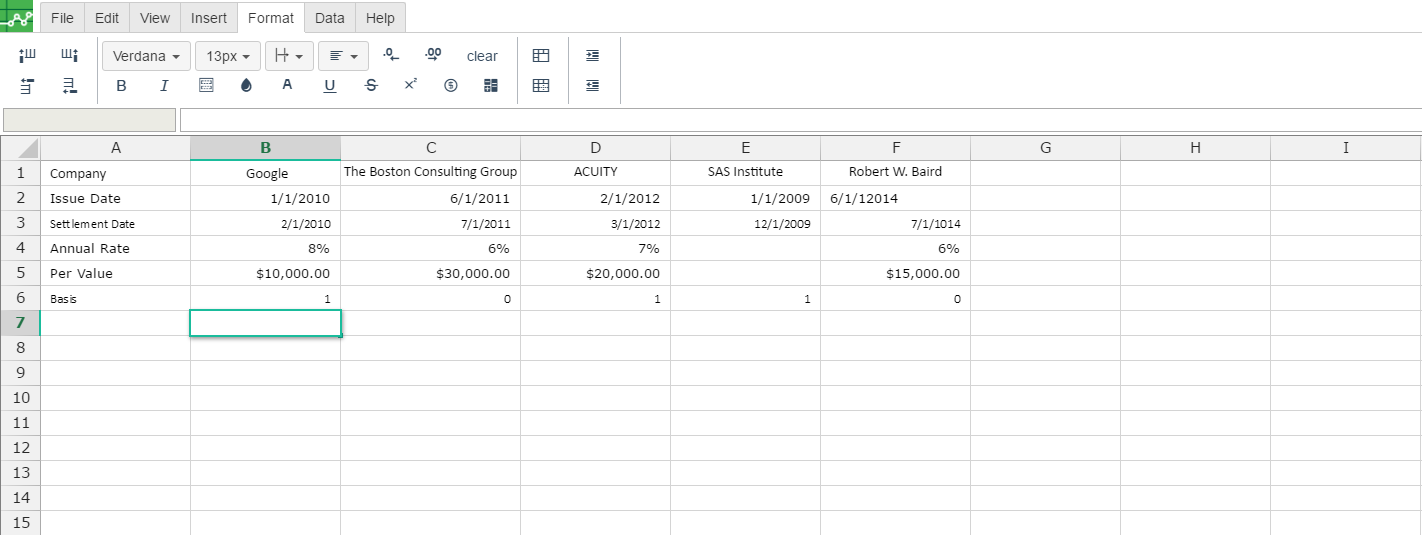This screenshot has width=1422, height=535.
Task: Click the merge cells grid icon
Action: point(491,86)
